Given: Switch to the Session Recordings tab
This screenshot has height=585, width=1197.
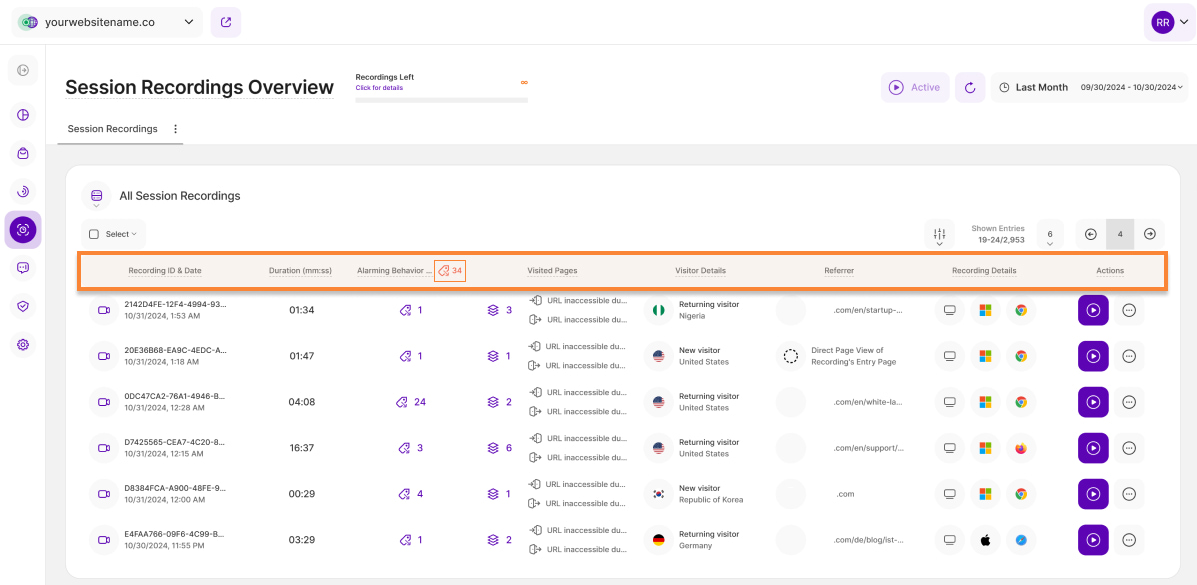Looking at the screenshot, I should pos(112,129).
